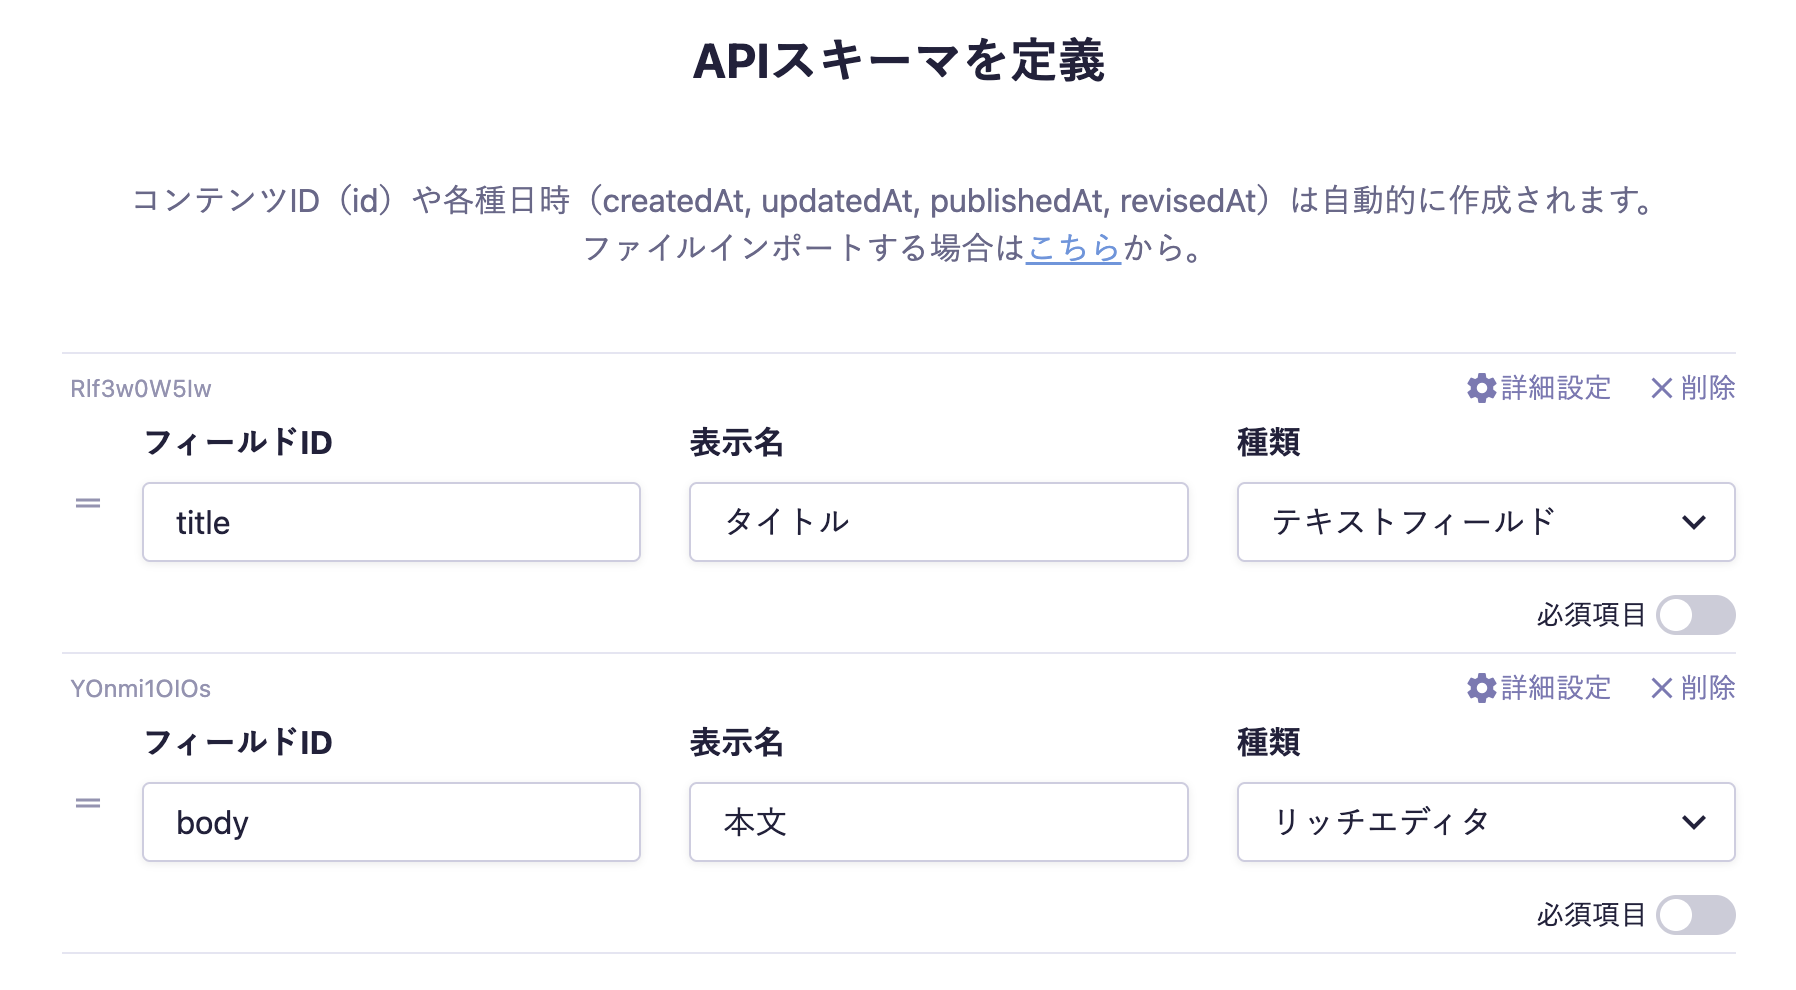The image size is (1796, 990).
Task: Open 詳細設定 for the title field
Action: coord(1555,388)
